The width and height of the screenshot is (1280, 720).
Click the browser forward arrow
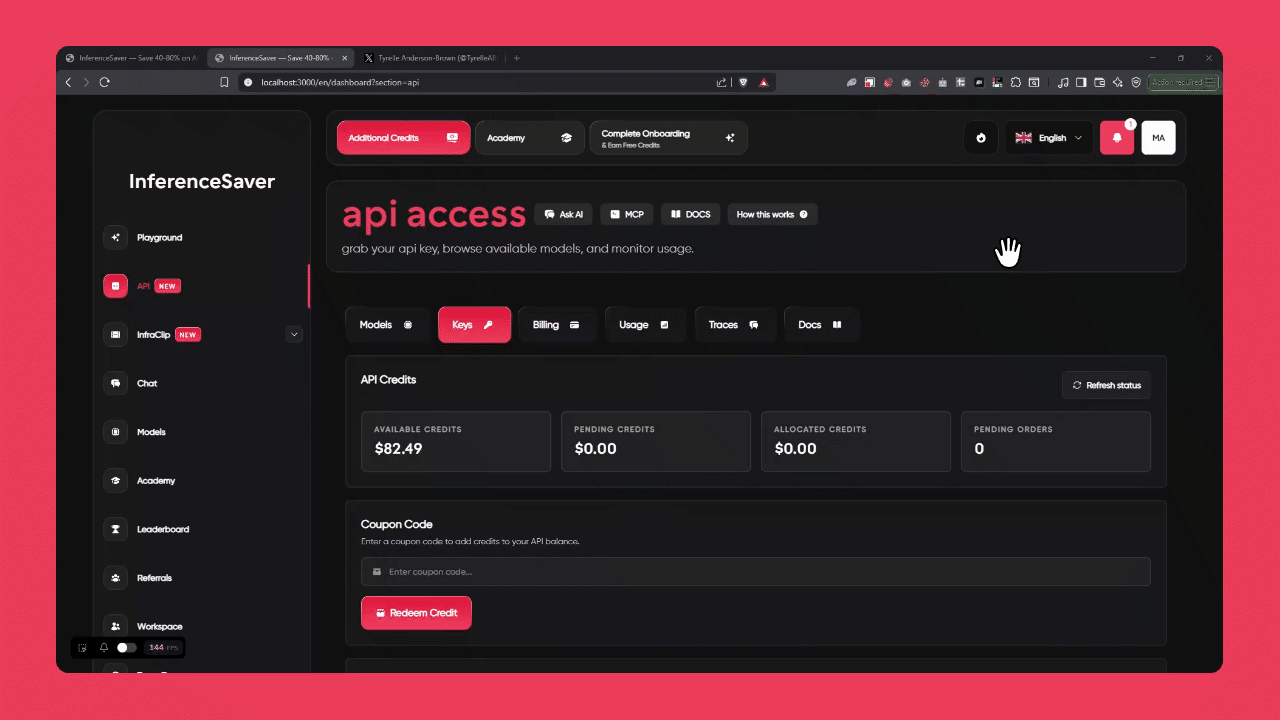coord(86,82)
